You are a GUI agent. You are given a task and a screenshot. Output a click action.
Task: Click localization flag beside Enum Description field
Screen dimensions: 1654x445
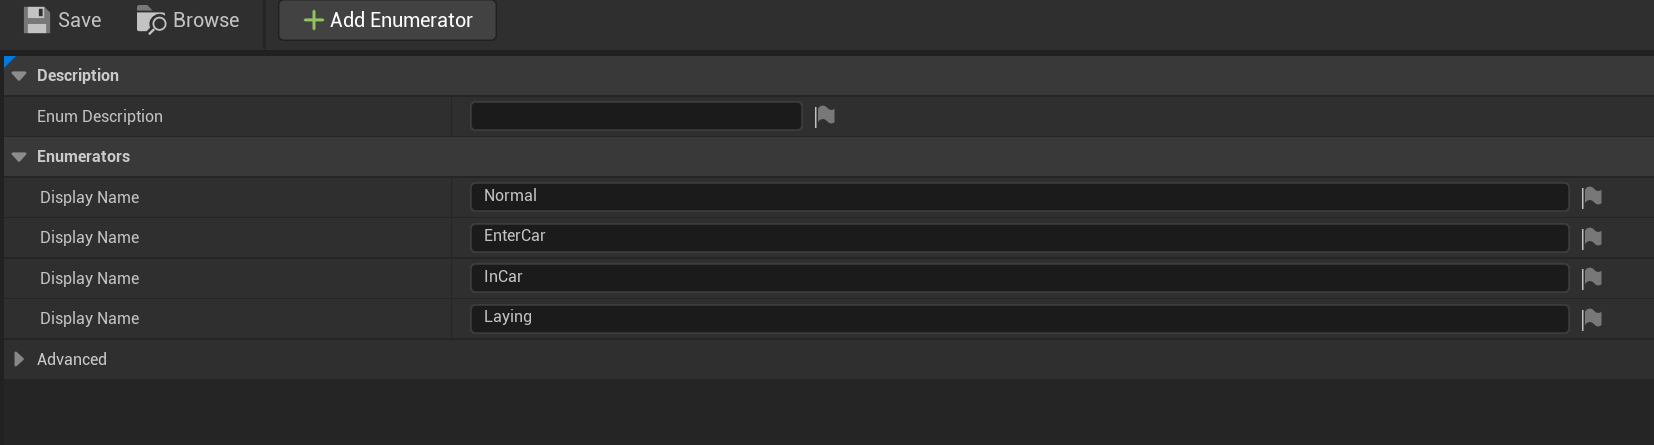pyautogui.click(x=824, y=117)
